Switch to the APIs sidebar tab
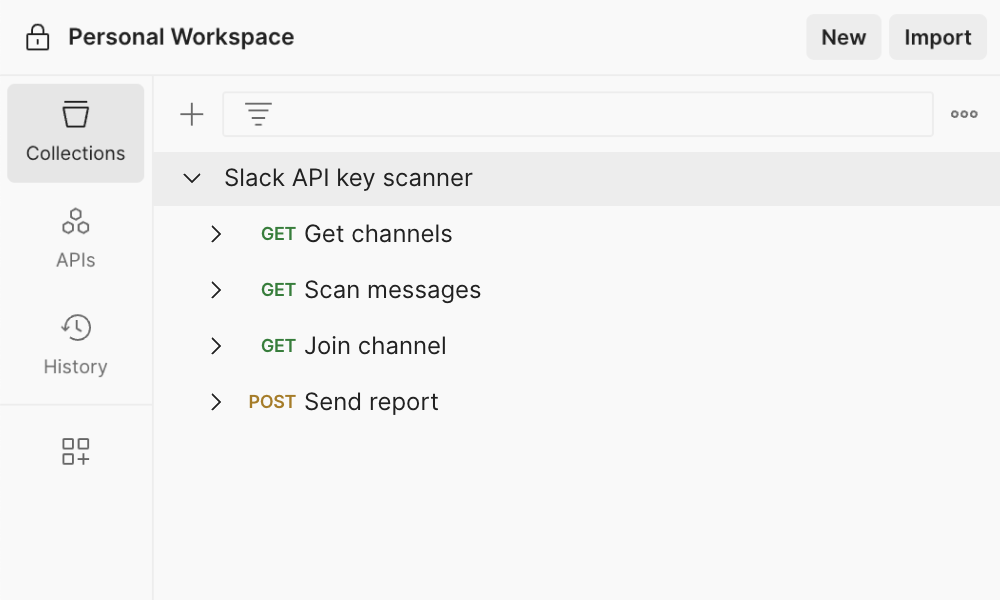This screenshot has width=1000, height=600. point(76,239)
